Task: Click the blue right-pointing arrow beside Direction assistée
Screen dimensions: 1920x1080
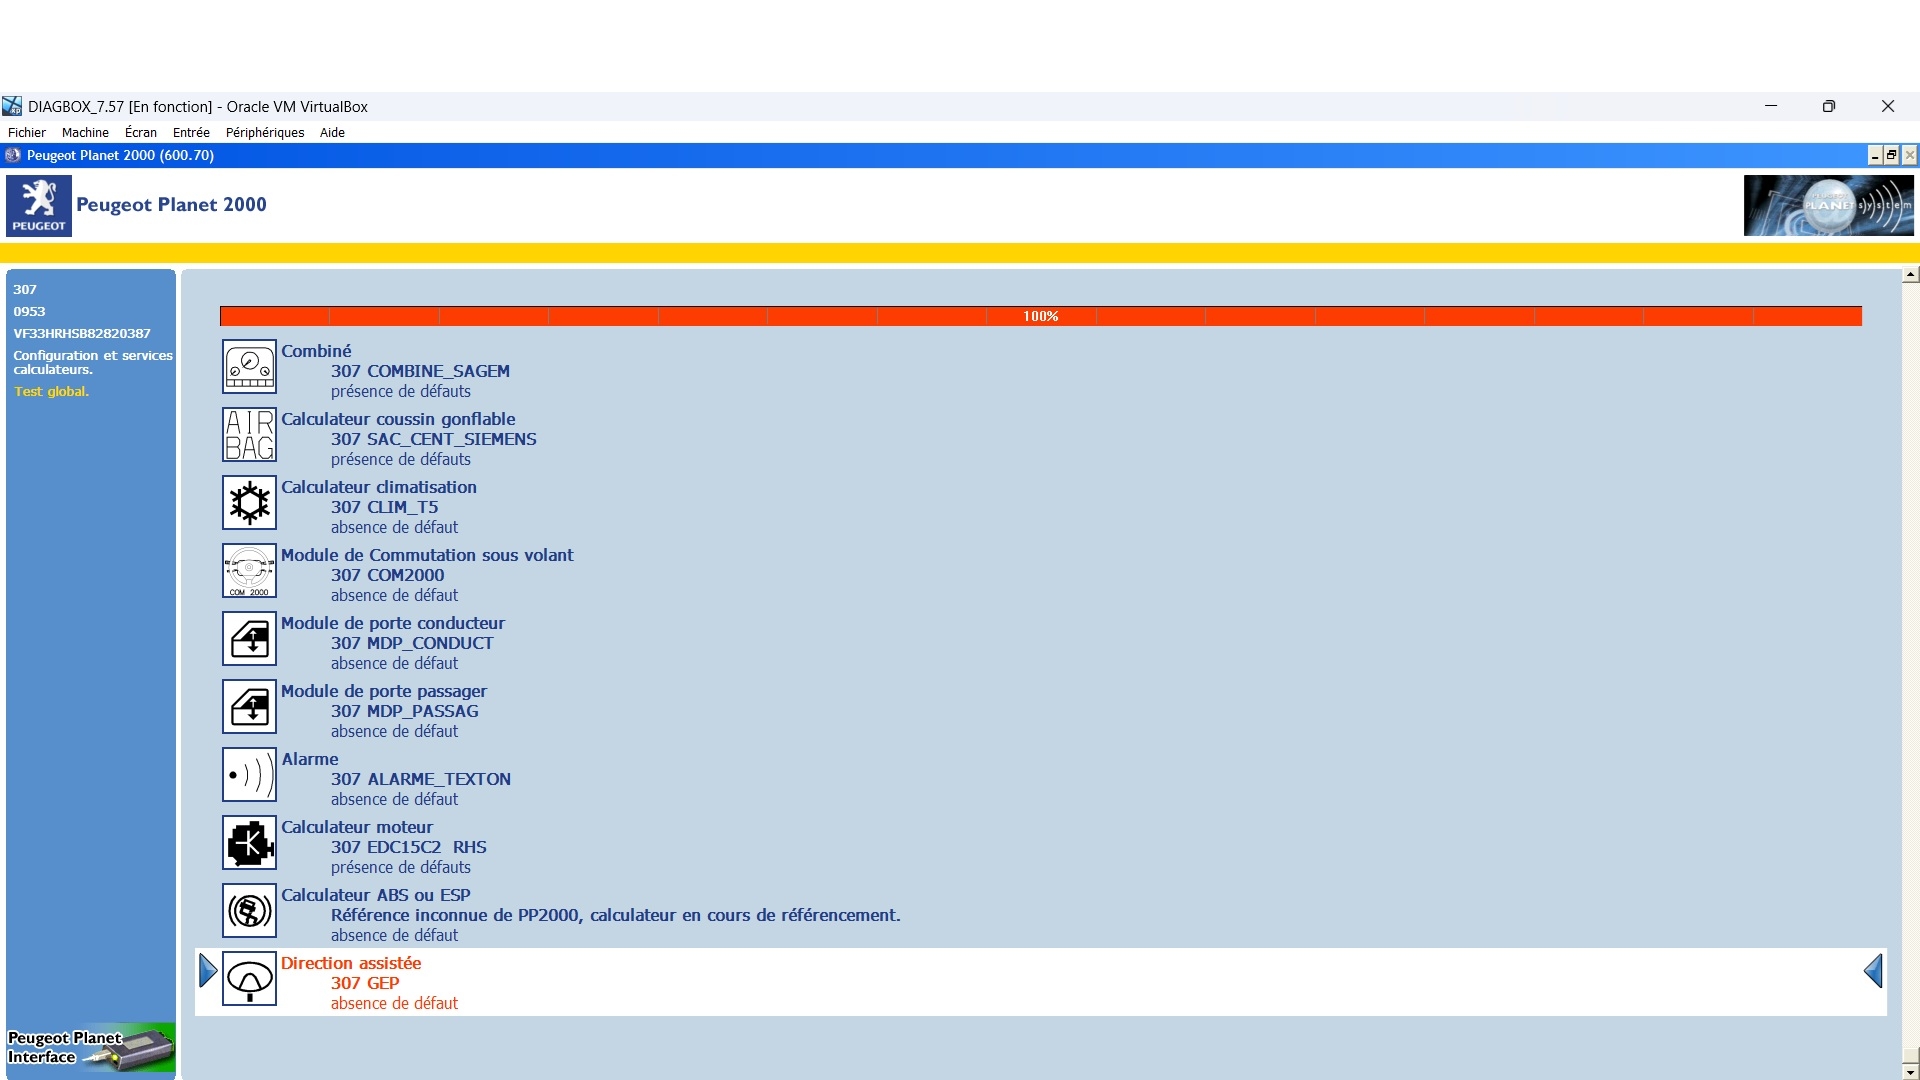Action: coord(208,971)
